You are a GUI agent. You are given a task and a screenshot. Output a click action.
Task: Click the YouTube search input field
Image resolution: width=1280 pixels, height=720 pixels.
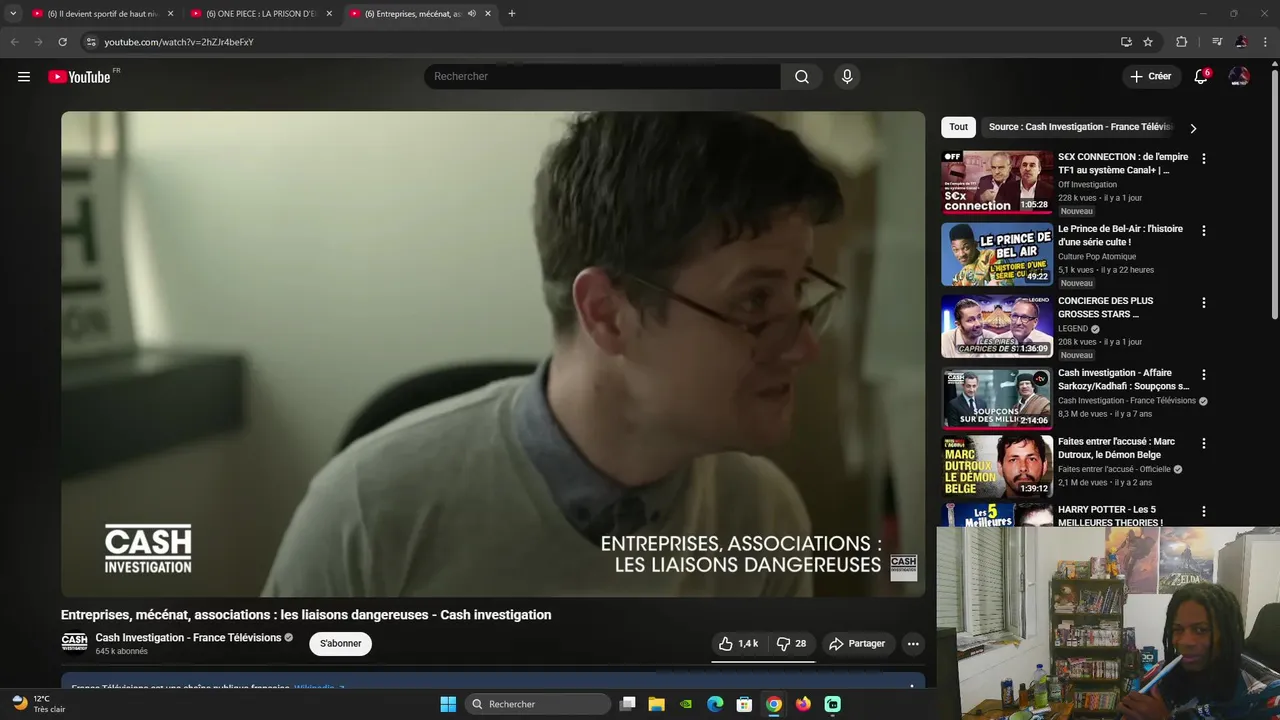[x=602, y=77]
